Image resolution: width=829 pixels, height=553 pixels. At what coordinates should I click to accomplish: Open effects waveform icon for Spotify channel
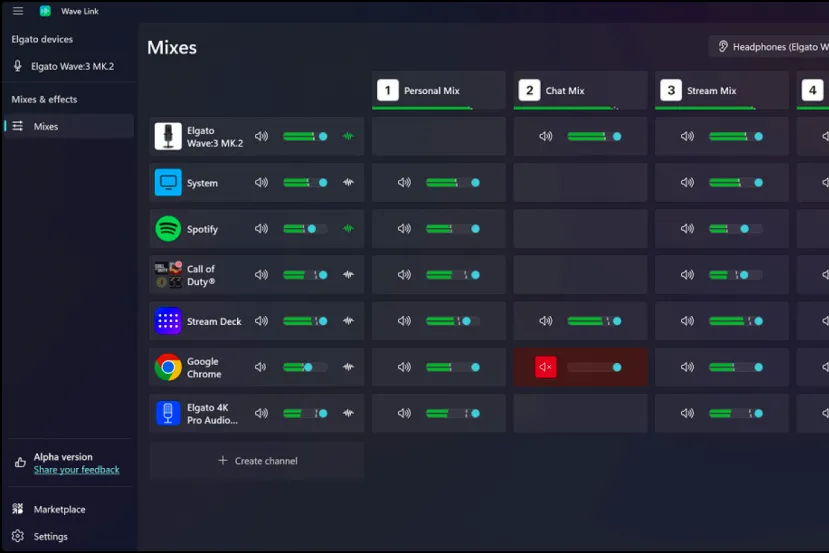point(348,228)
